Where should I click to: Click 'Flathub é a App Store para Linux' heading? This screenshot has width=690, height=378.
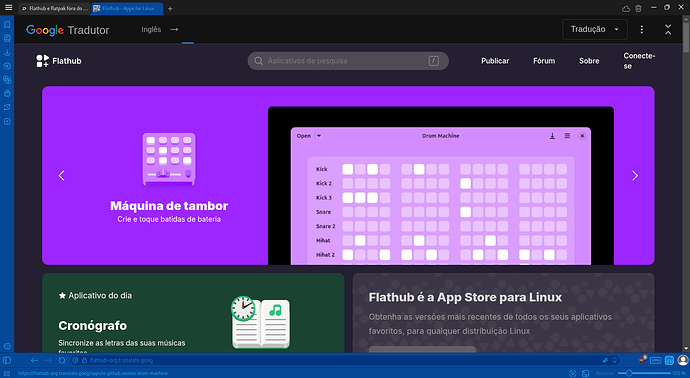pos(465,297)
